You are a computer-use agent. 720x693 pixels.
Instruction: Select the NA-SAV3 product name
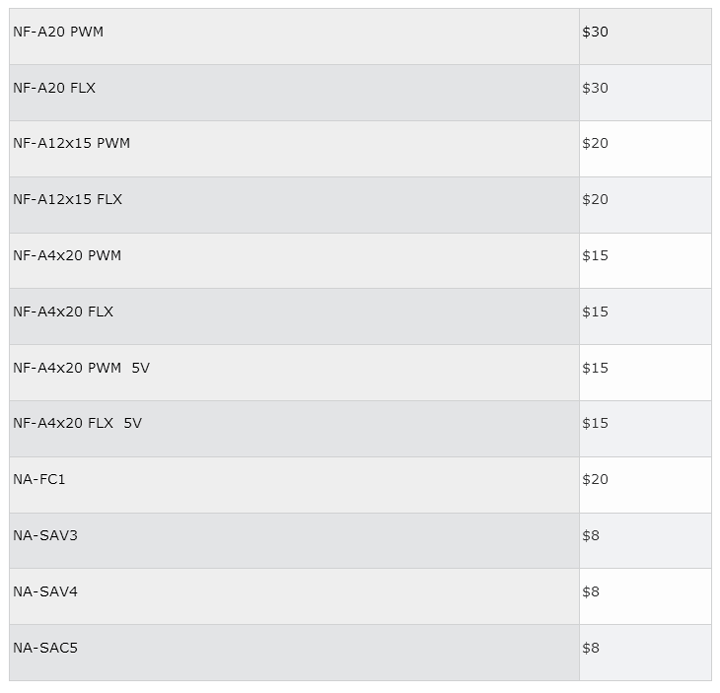[x=45, y=535]
